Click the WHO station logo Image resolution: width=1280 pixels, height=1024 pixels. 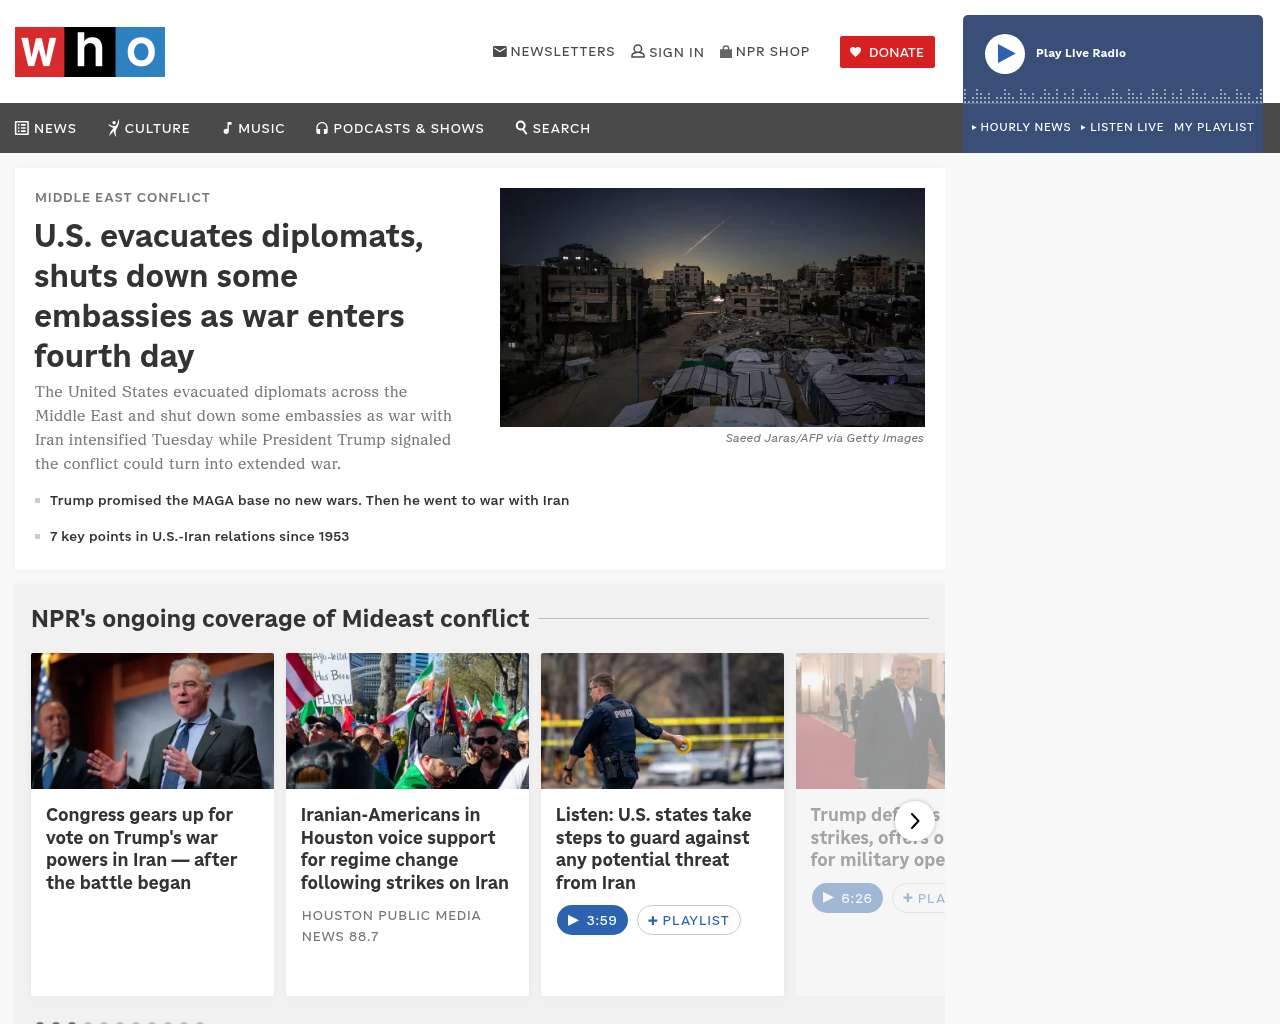pos(90,52)
